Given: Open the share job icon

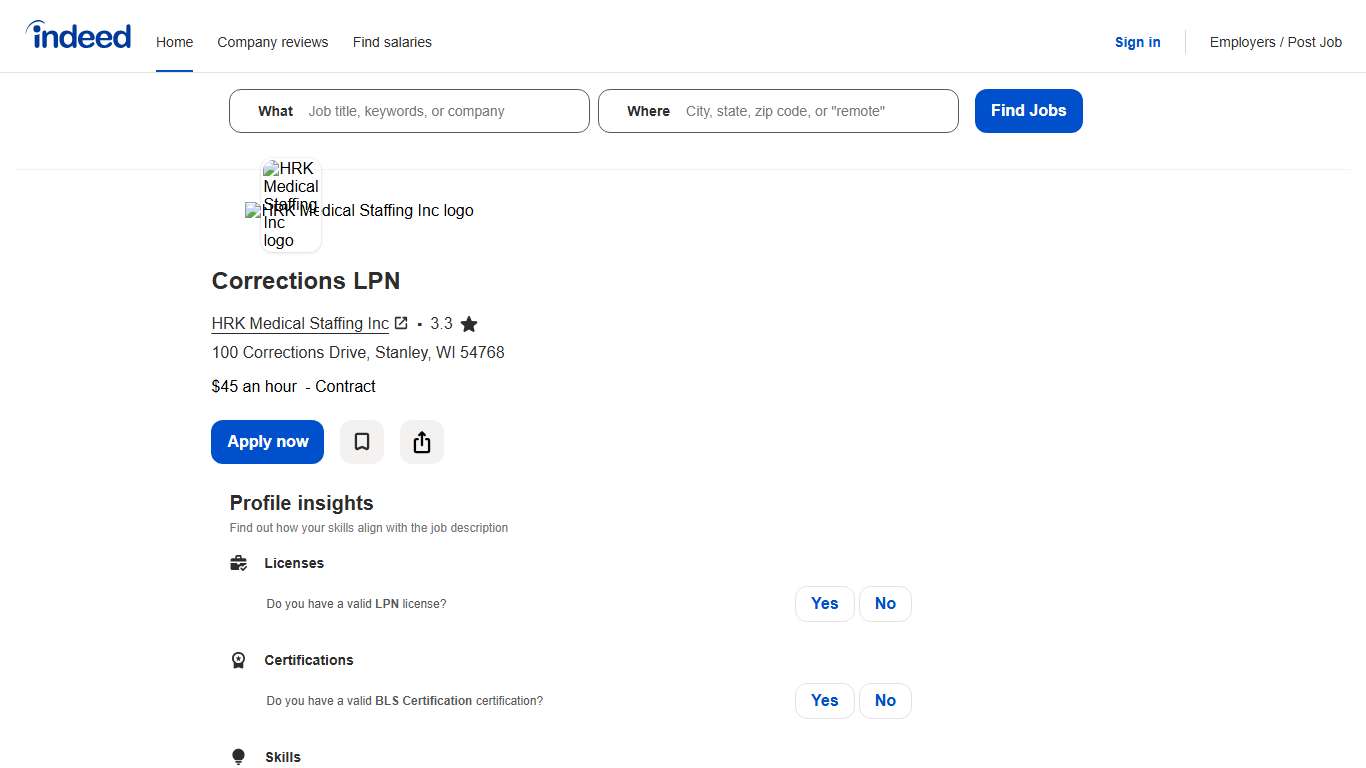Looking at the screenshot, I should click(x=421, y=441).
